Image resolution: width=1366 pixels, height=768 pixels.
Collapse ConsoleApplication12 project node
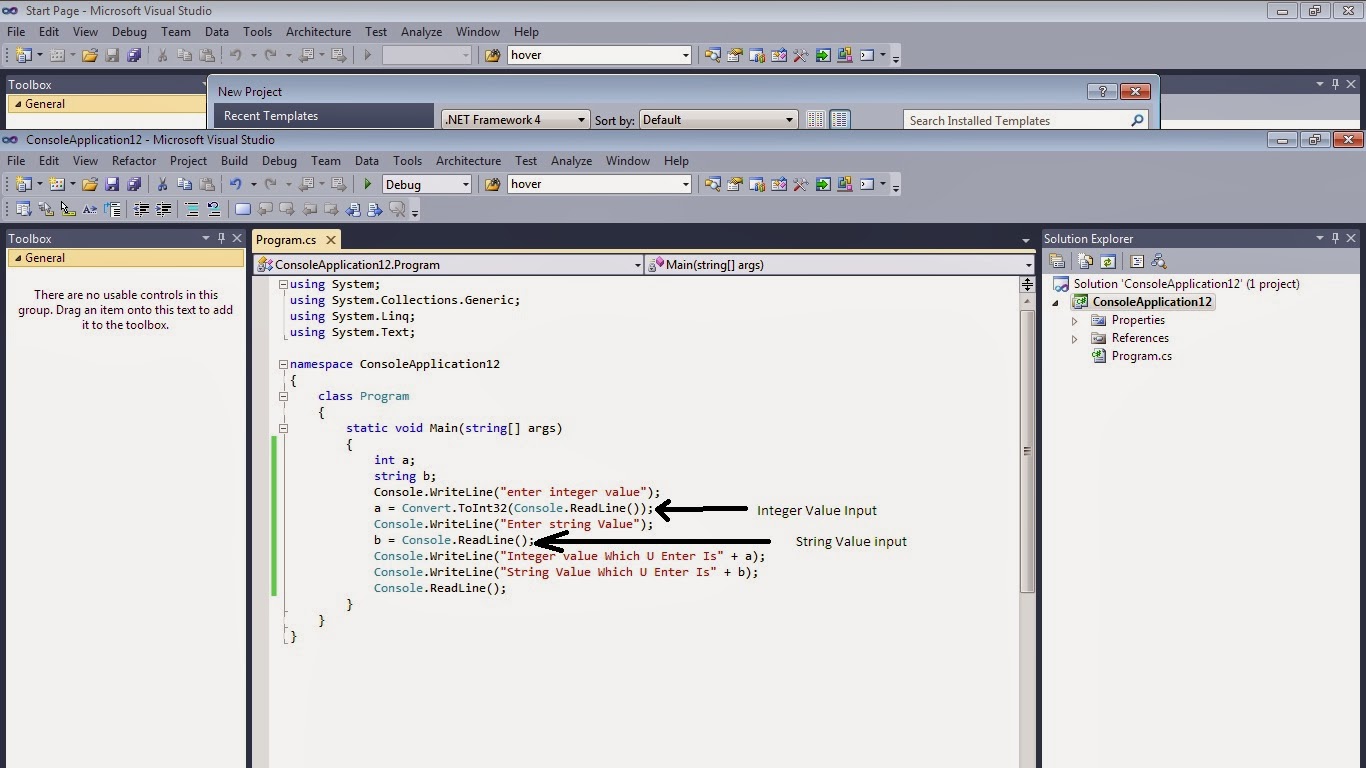1056,303
